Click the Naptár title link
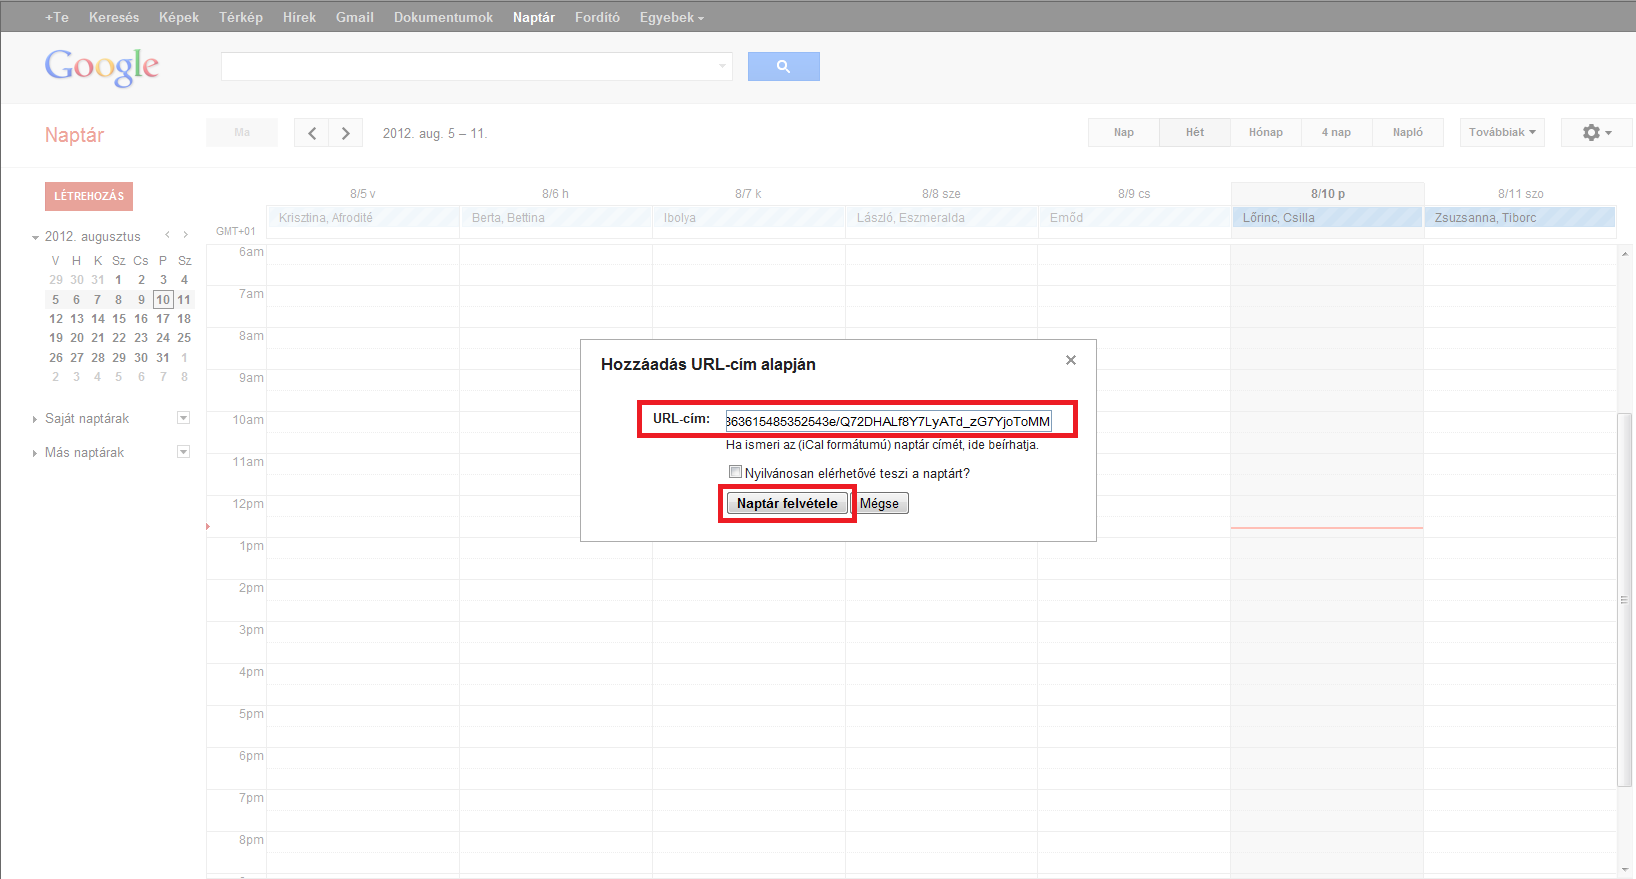 tap(74, 135)
